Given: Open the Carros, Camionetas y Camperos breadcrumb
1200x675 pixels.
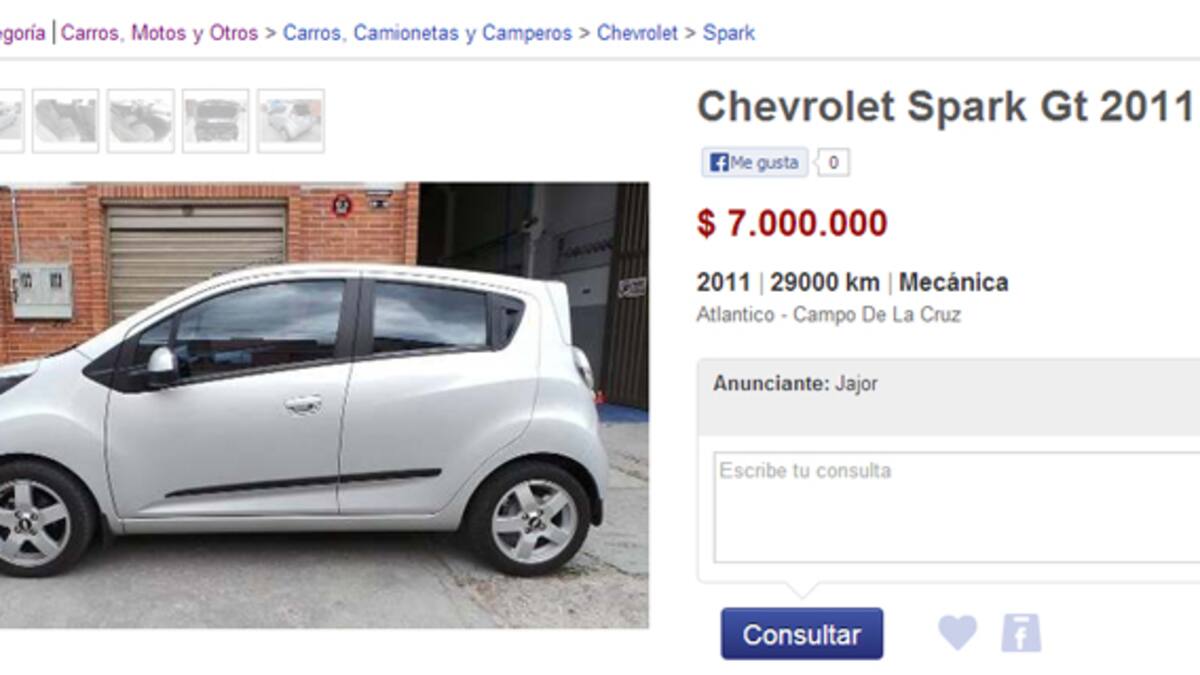Looking at the screenshot, I should 427,33.
